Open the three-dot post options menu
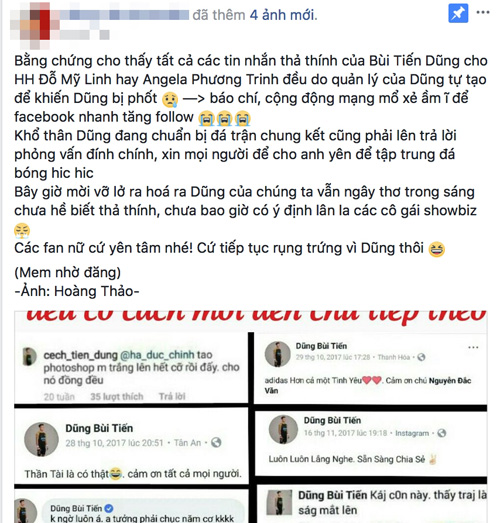The width and height of the screenshot is (500, 523). click(483, 13)
